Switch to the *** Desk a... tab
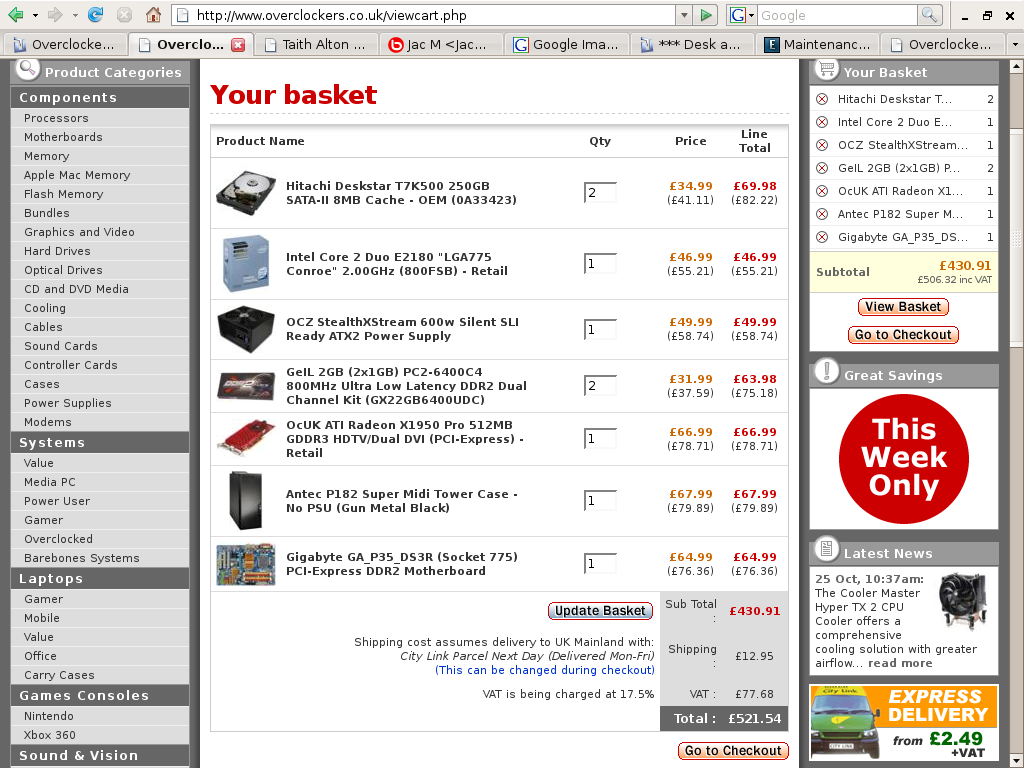This screenshot has height=768, width=1024. tap(691, 44)
